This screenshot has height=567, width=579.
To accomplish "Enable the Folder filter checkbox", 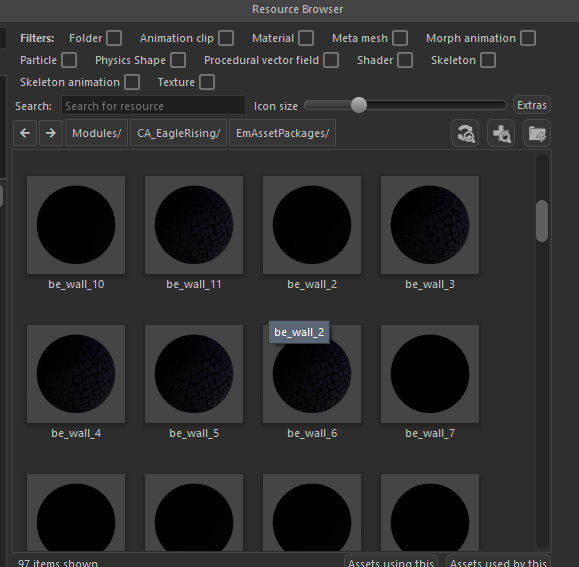I will point(114,38).
